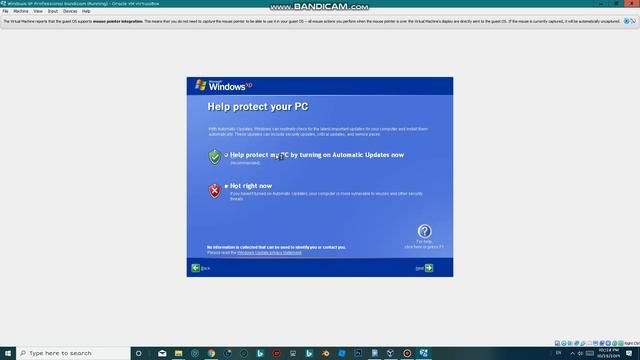Screen dimensions: 640x360
Task: Open the taskbar clock and date
Action: 609,353
